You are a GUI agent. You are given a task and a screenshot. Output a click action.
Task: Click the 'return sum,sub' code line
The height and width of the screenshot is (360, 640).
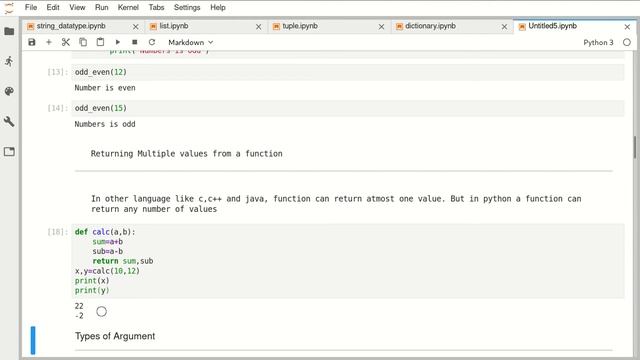click(x=123, y=261)
